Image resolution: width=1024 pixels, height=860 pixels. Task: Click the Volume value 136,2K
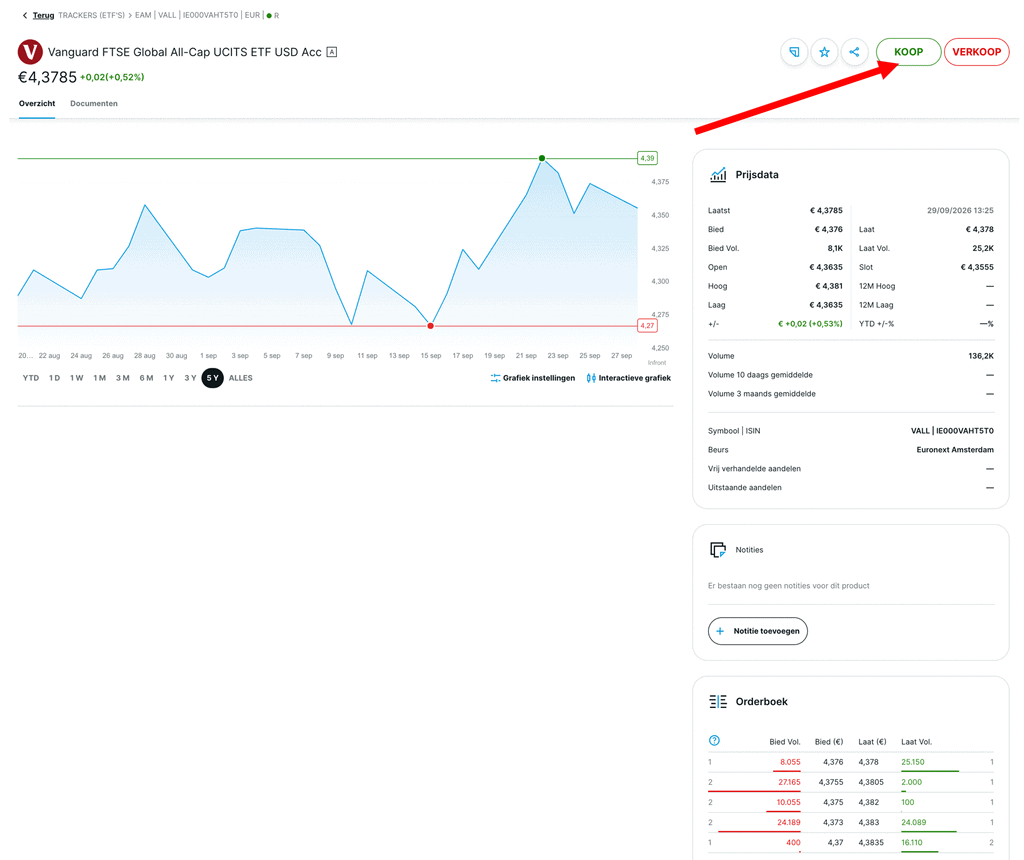coord(981,356)
